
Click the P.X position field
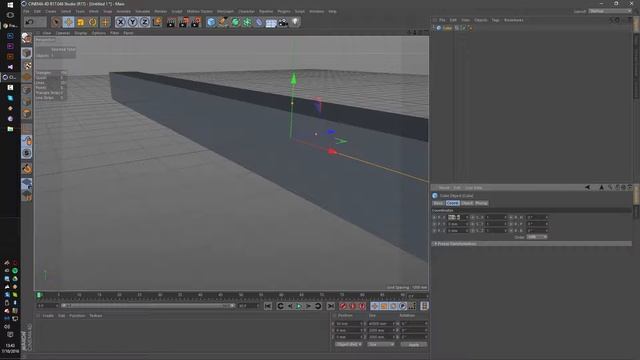(x=458, y=217)
